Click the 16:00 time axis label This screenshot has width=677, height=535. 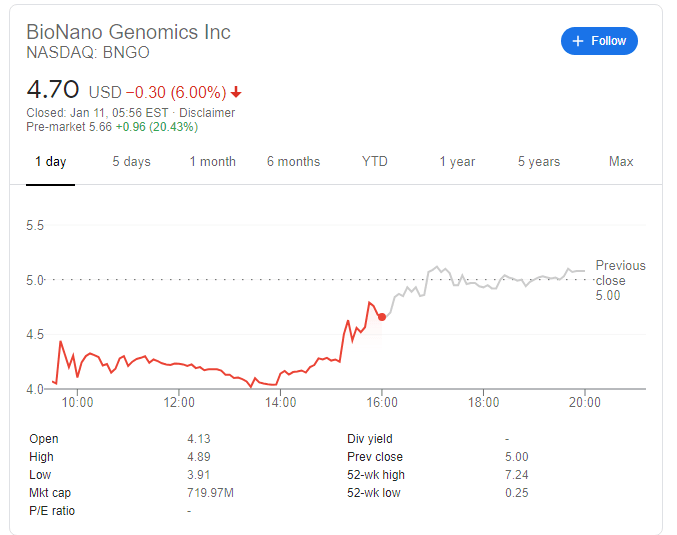[x=382, y=403]
